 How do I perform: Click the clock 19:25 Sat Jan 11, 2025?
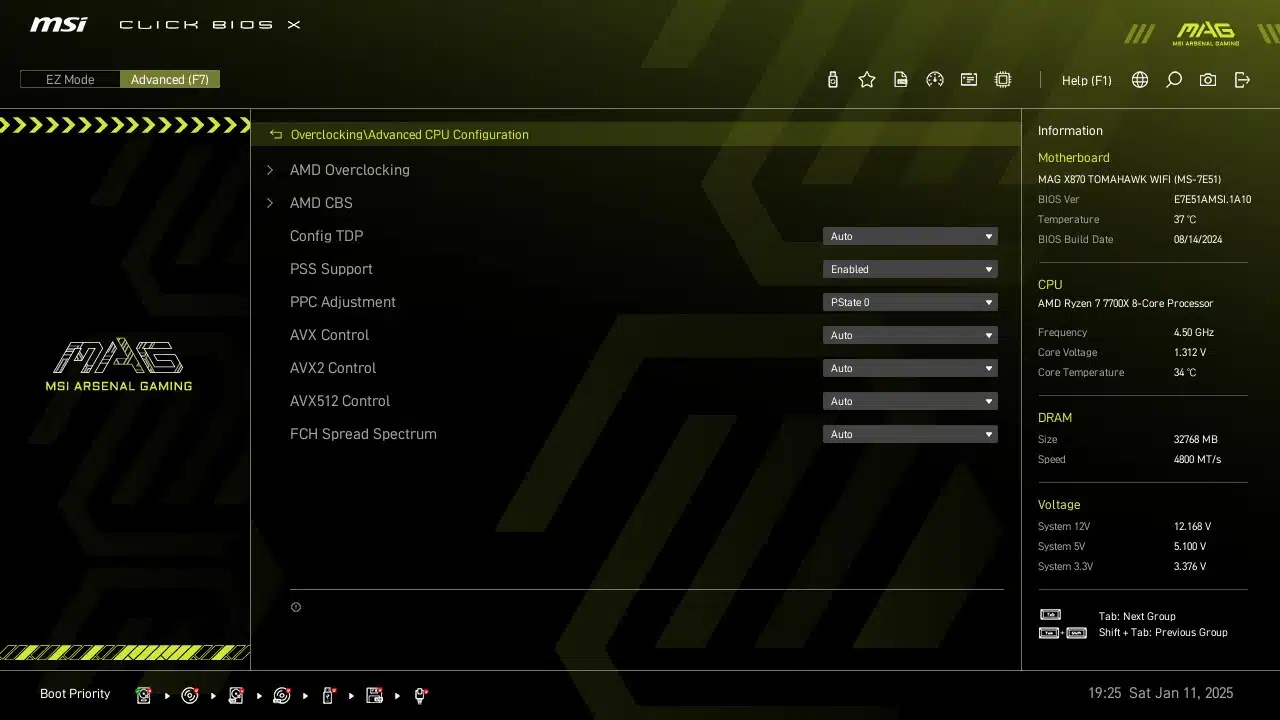click(1160, 693)
